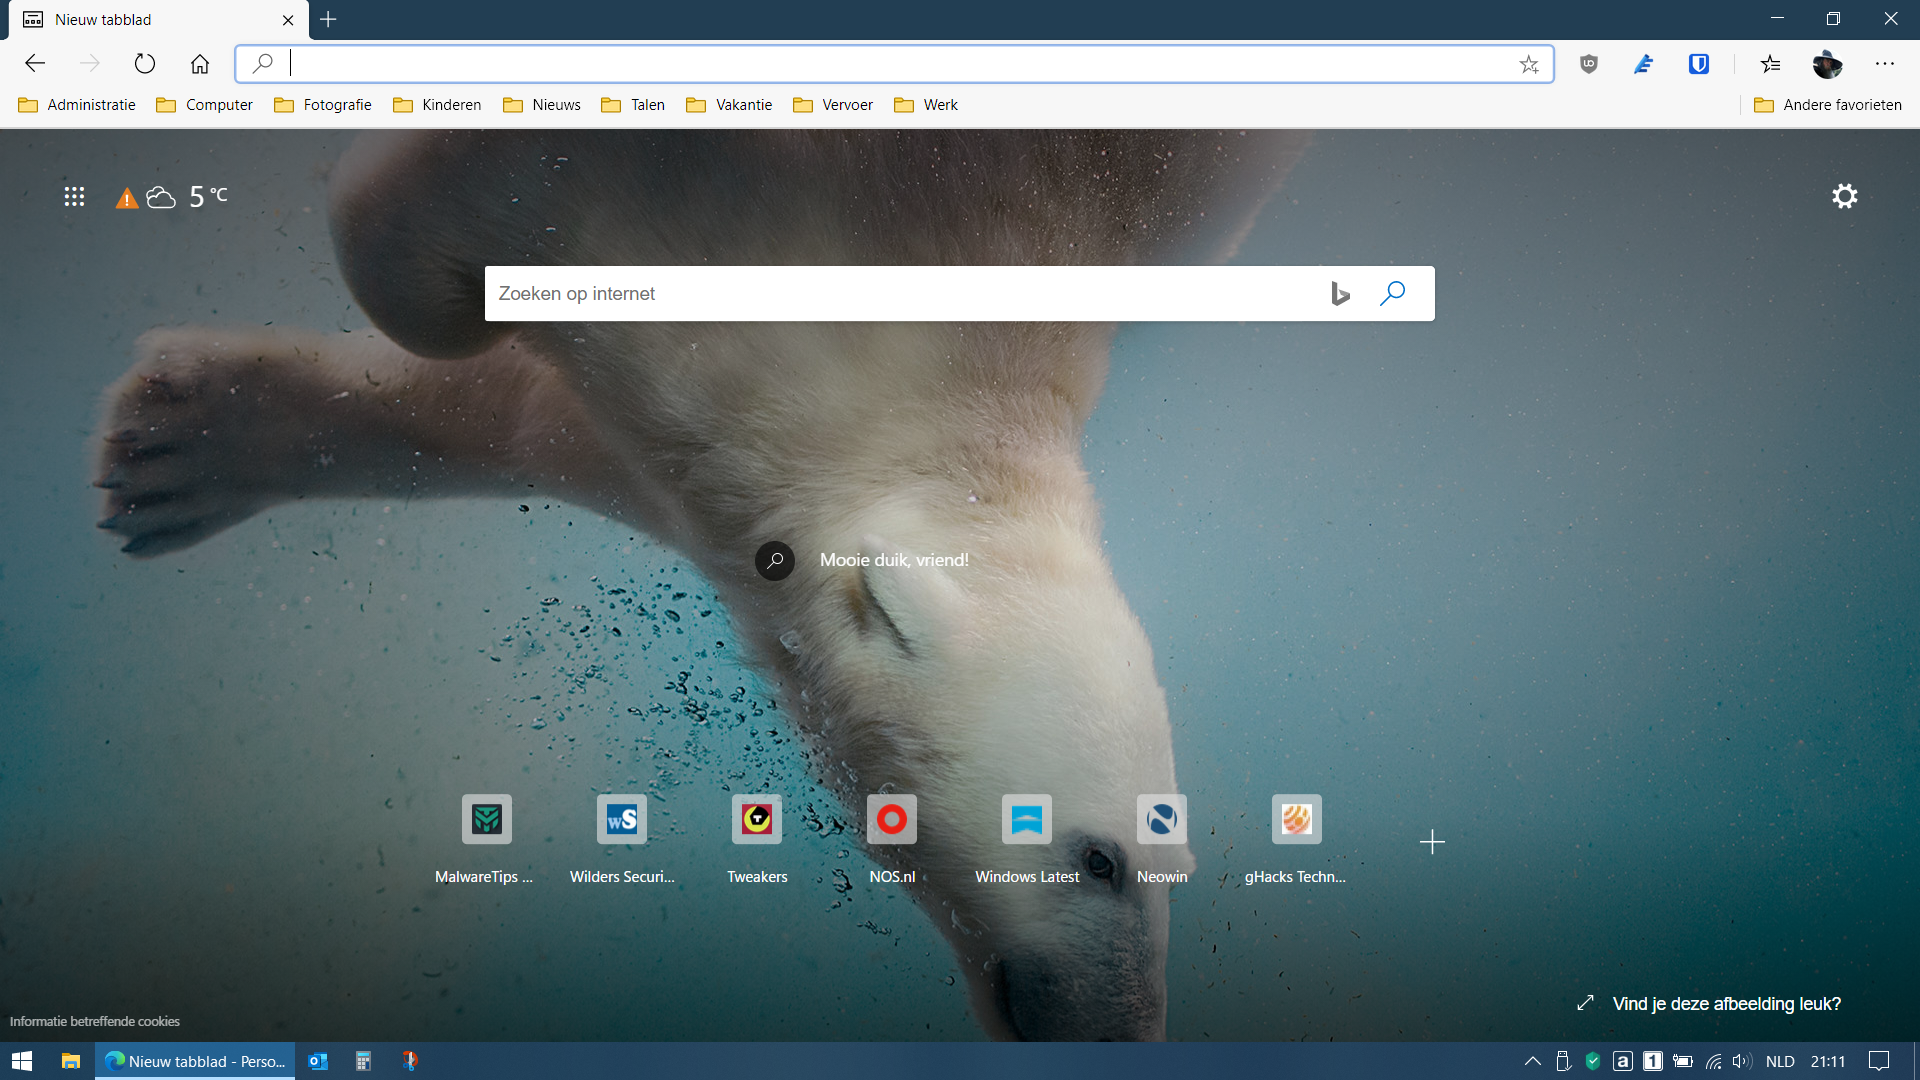Open Outlook from the taskbar
The width and height of the screenshot is (1920, 1080).
pyautogui.click(x=318, y=1061)
